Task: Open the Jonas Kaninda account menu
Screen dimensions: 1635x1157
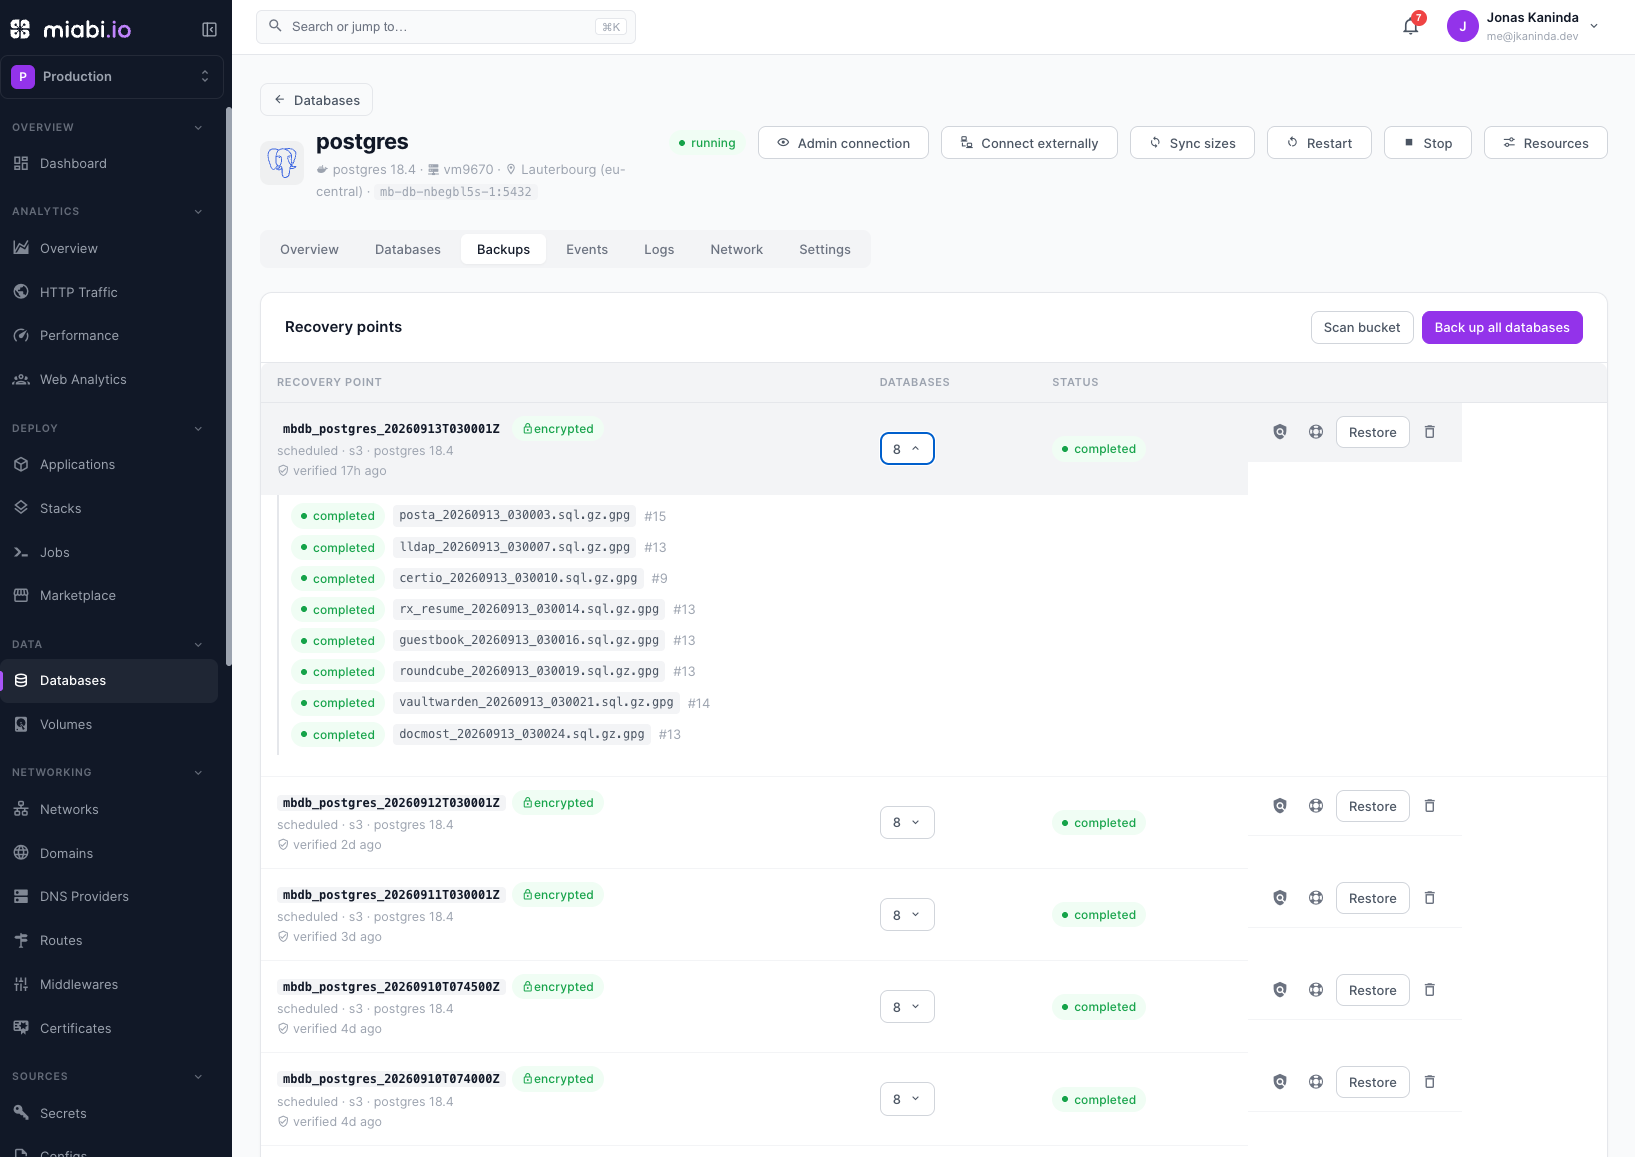Action: click(x=1523, y=27)
